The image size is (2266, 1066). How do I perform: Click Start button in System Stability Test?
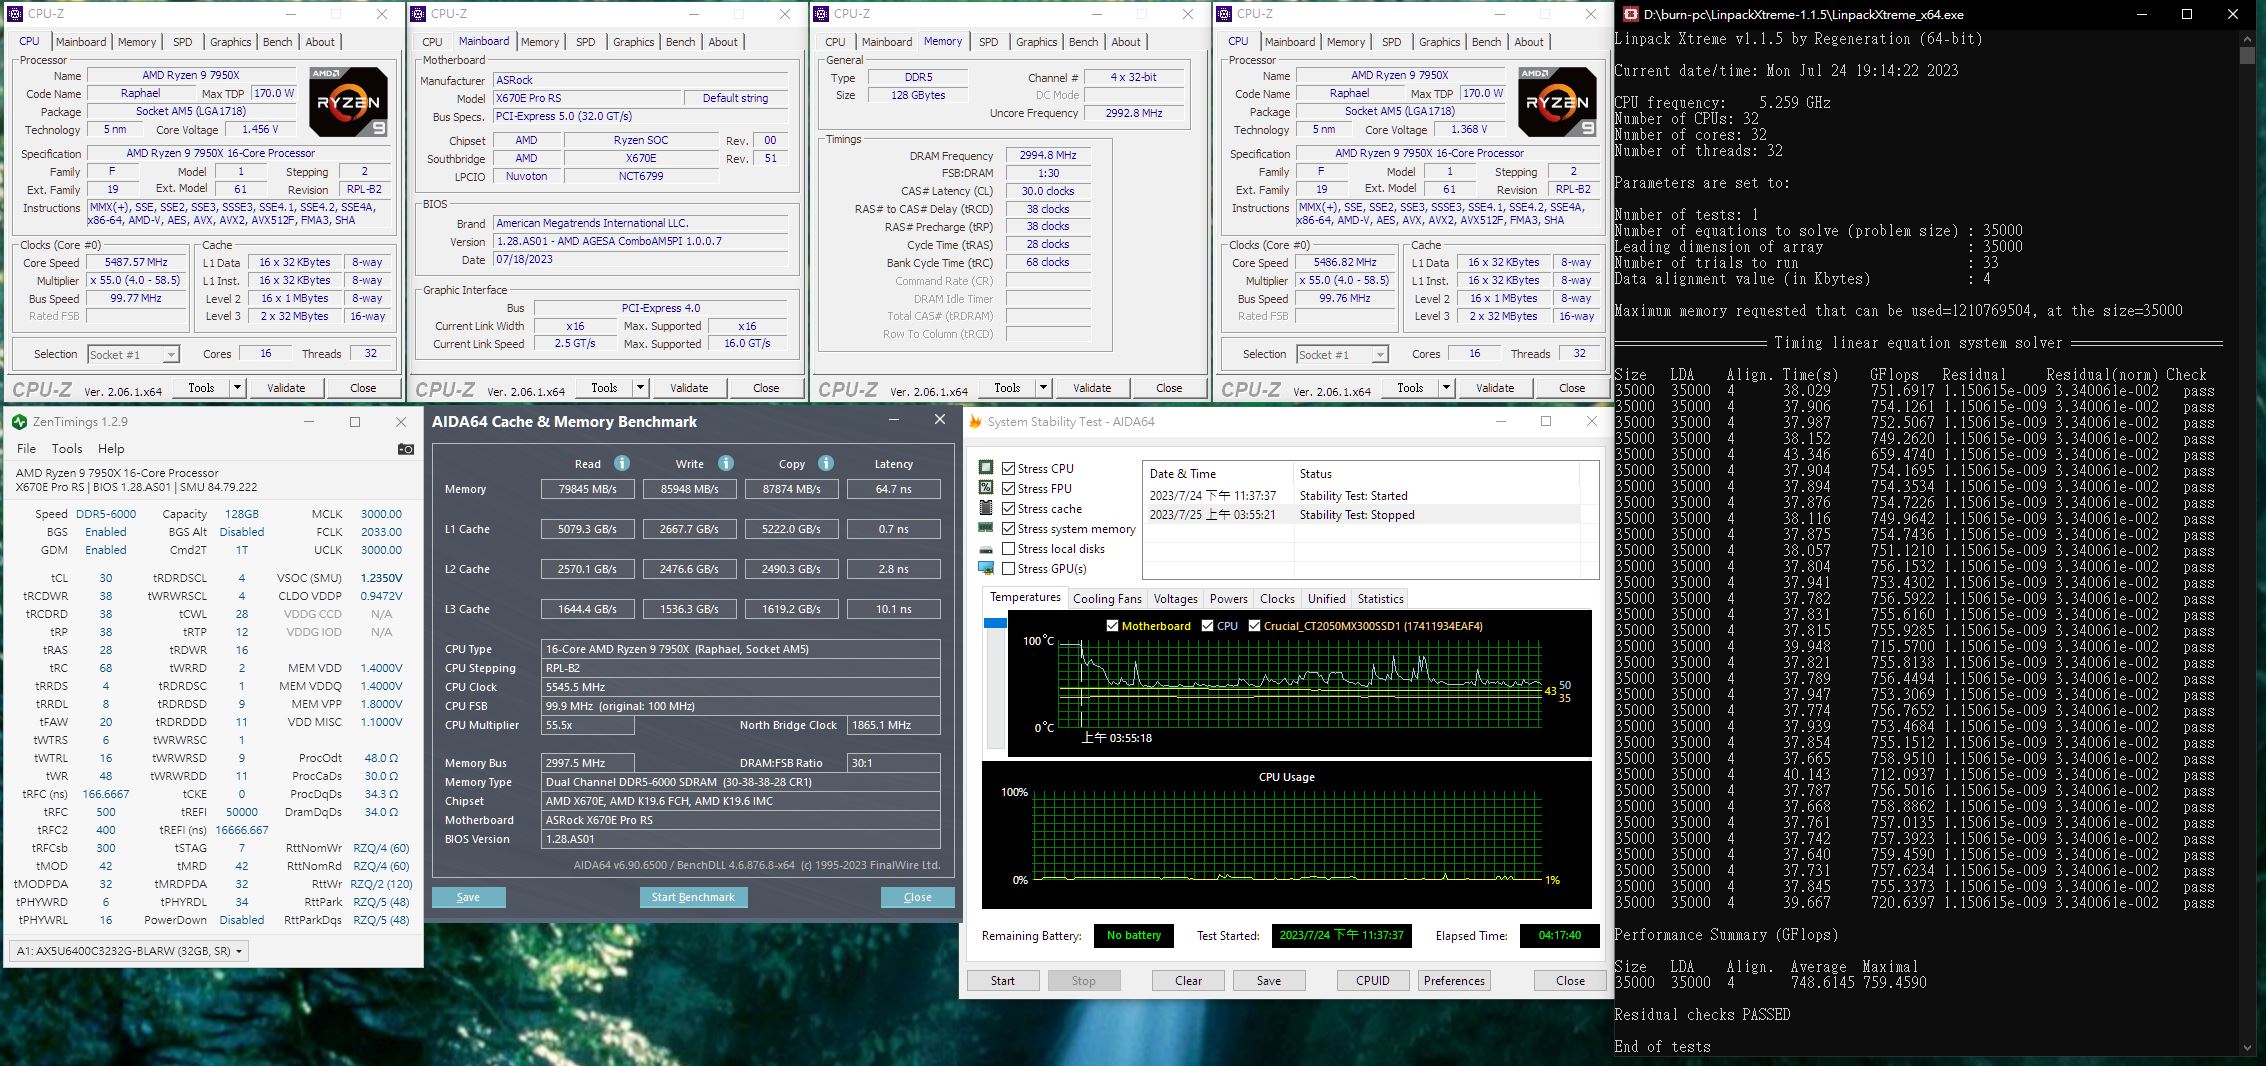point(1002,980)
